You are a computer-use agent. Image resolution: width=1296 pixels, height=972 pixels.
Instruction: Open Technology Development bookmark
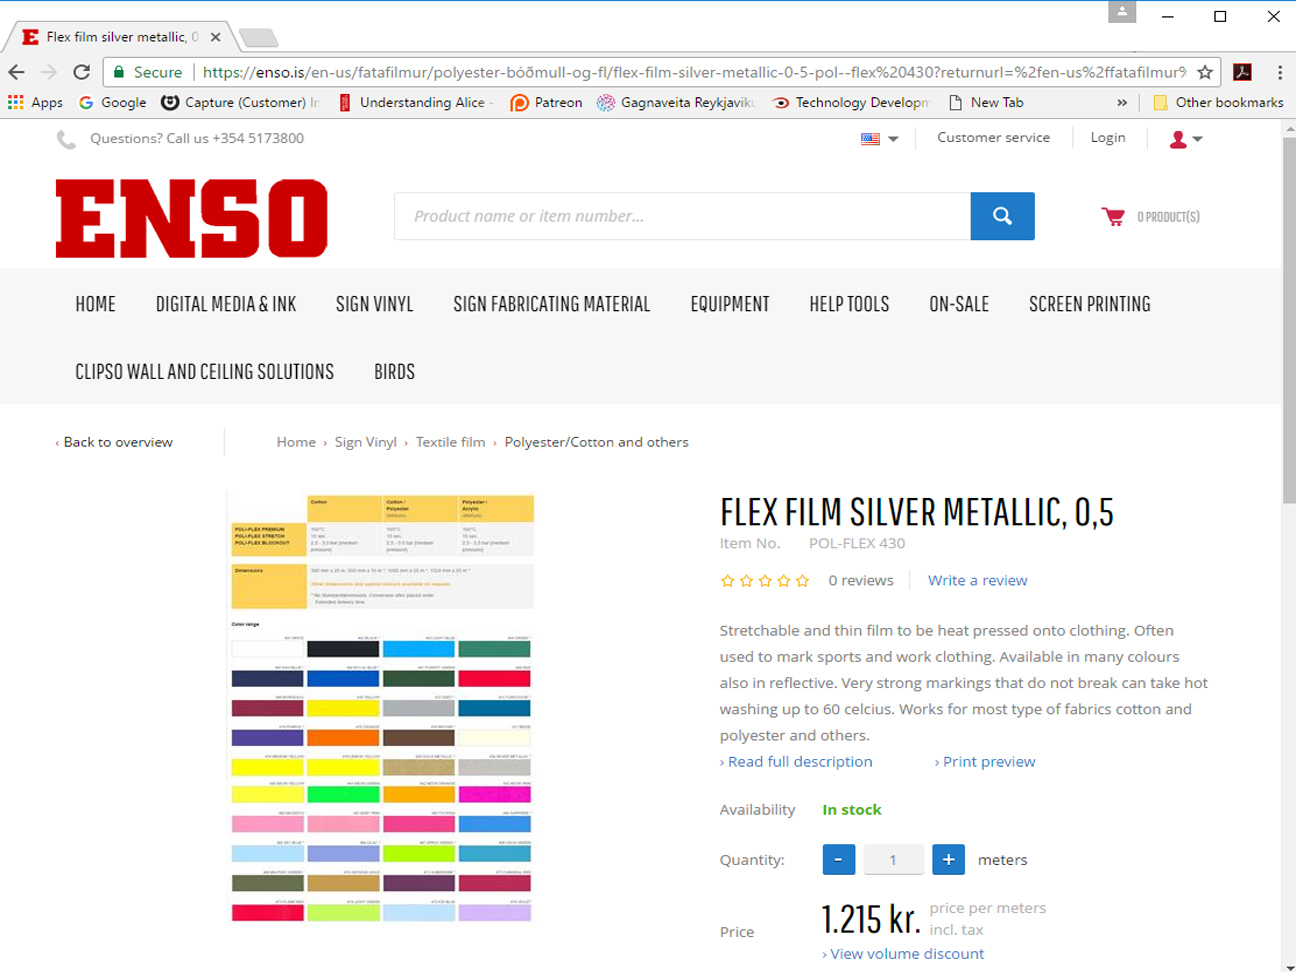click(851, 102)
